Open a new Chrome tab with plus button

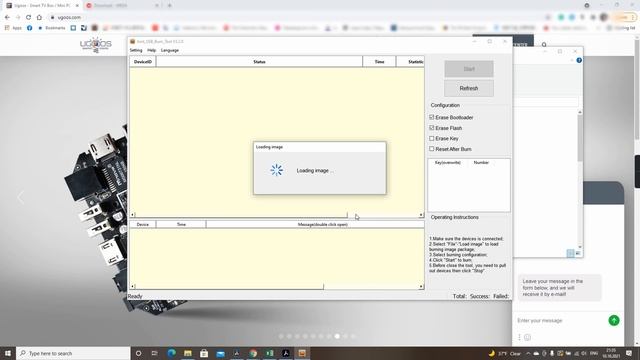click(x=169, y=6)
